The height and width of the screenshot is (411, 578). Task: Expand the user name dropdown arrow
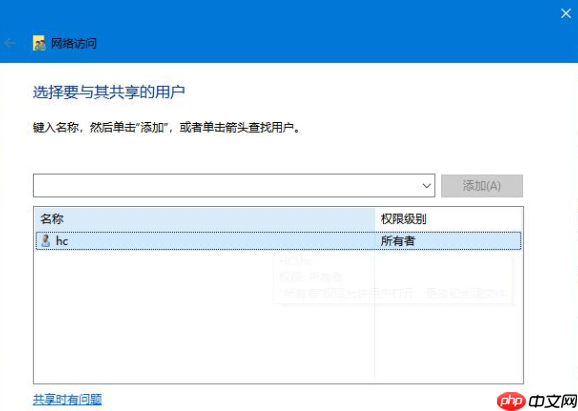pos(426,185)
